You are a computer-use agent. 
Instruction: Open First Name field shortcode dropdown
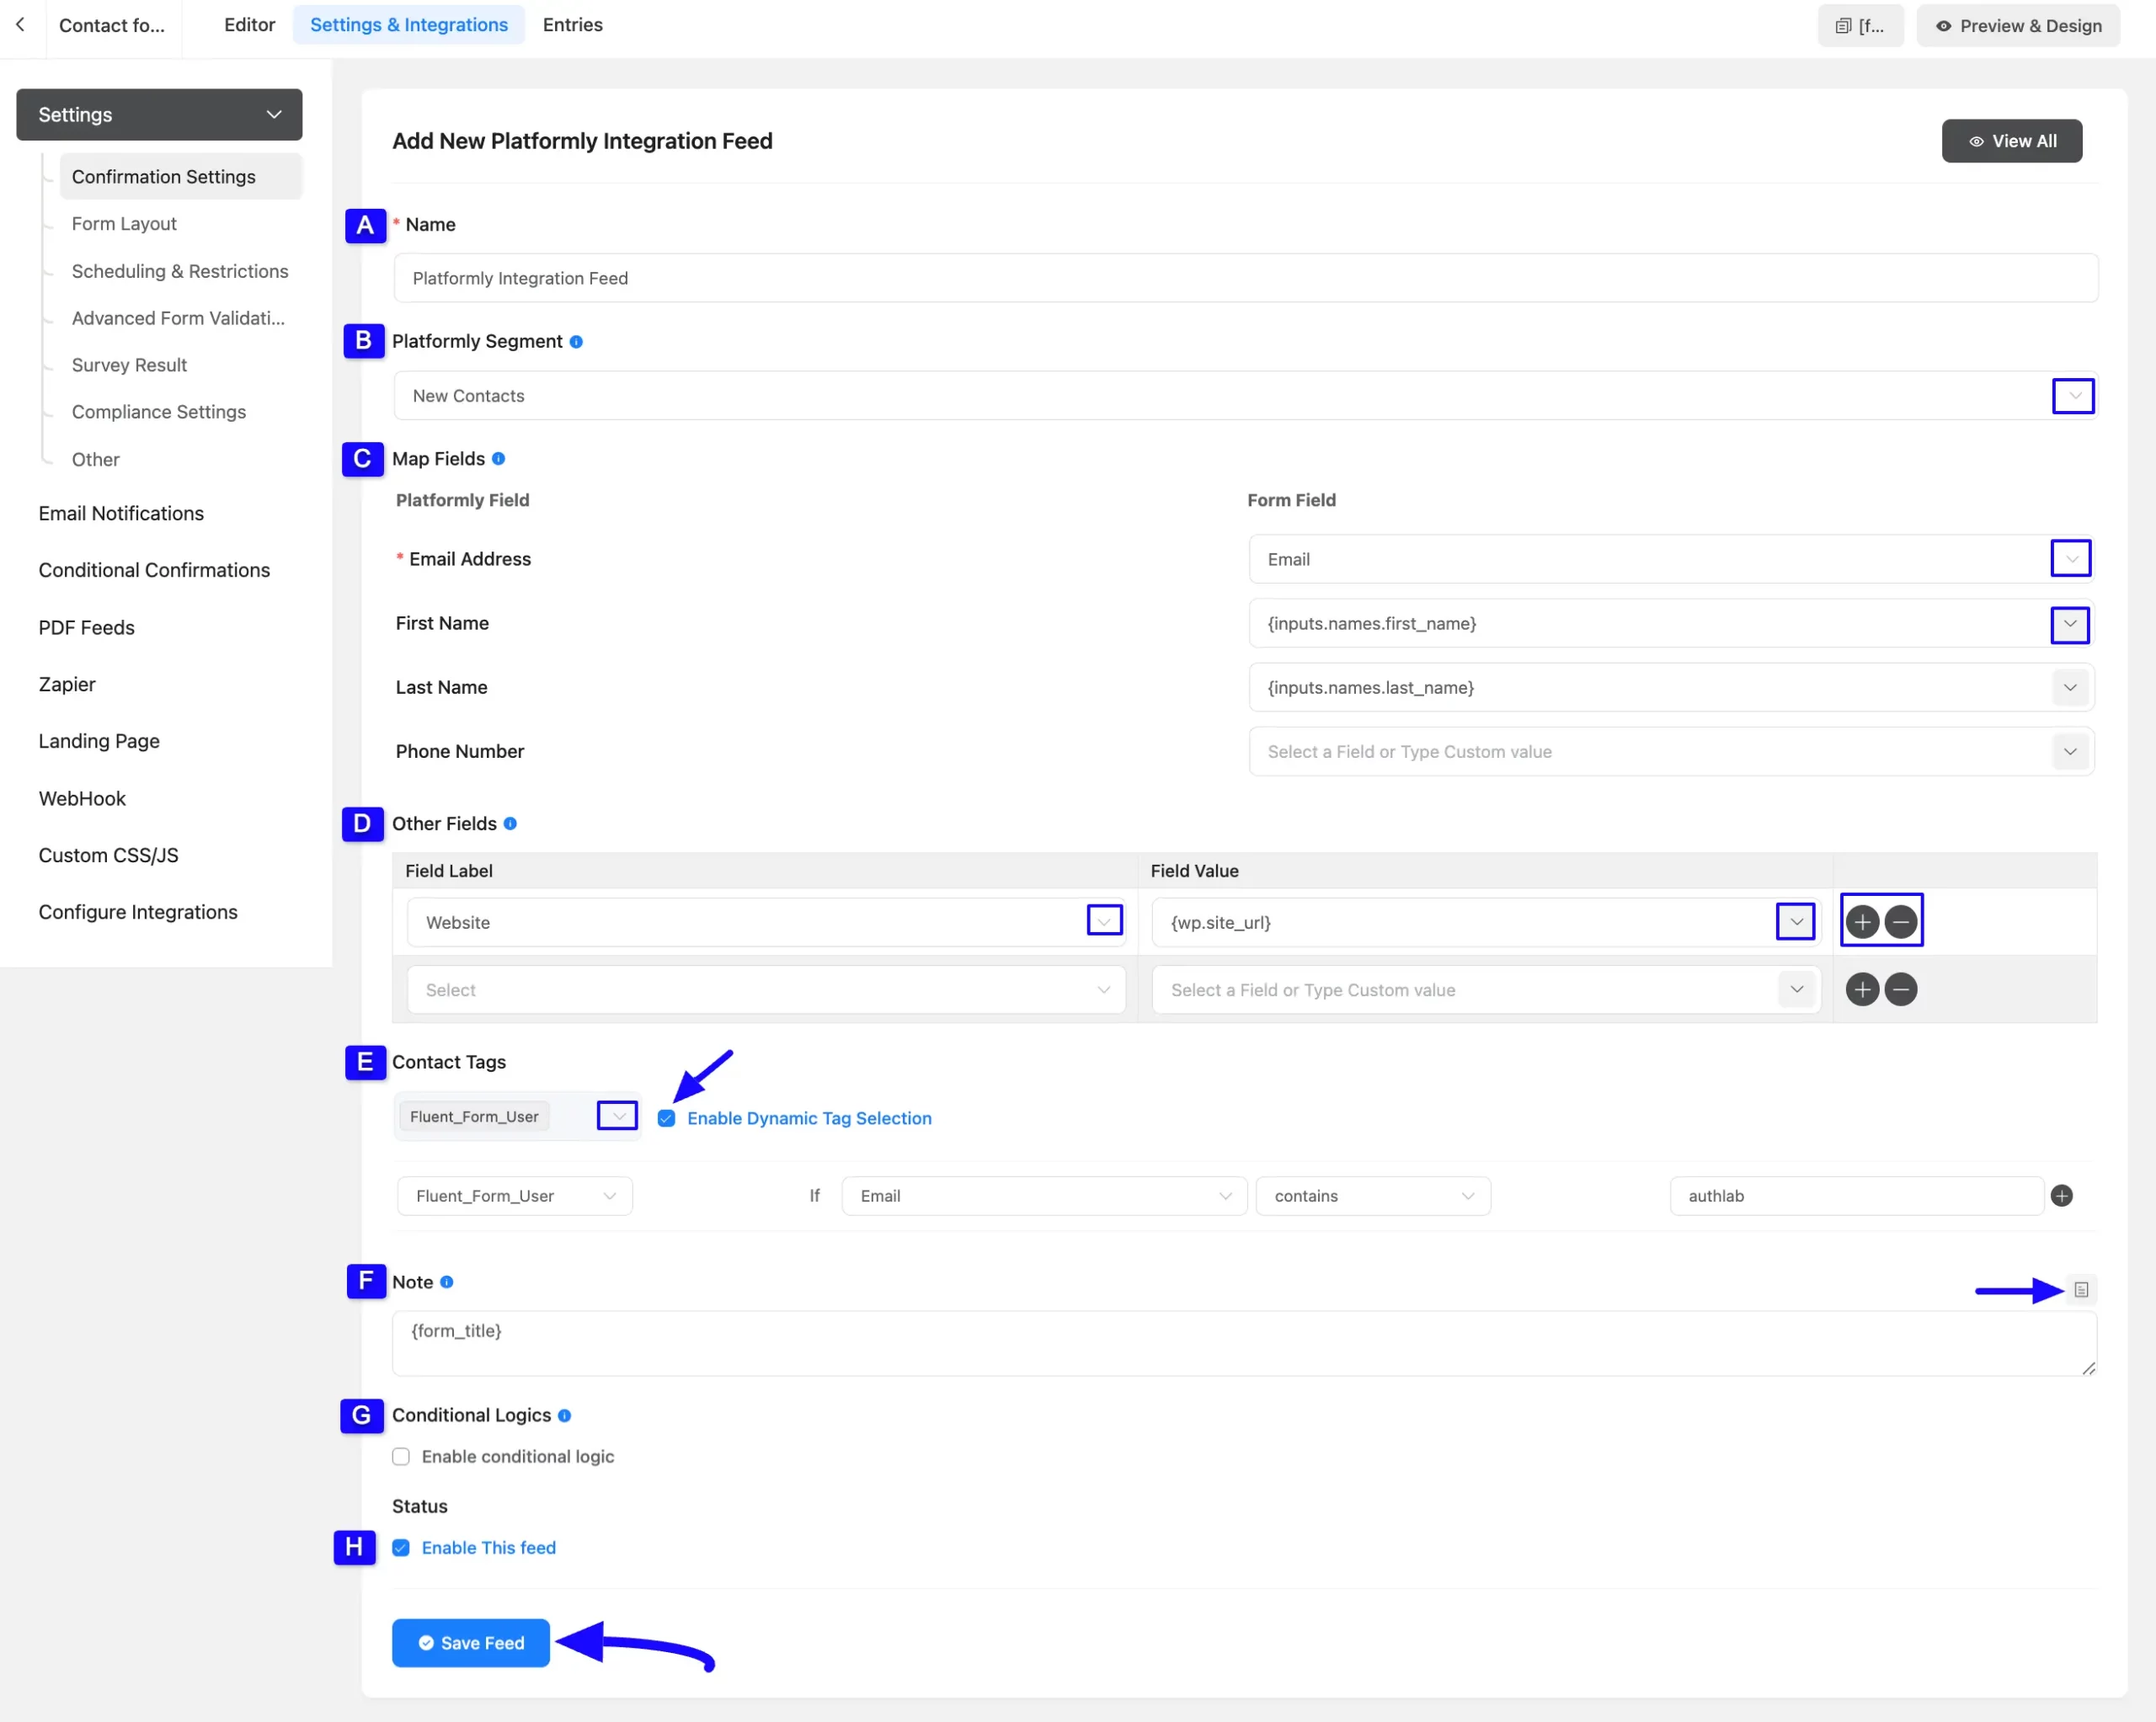[2070, 624]
